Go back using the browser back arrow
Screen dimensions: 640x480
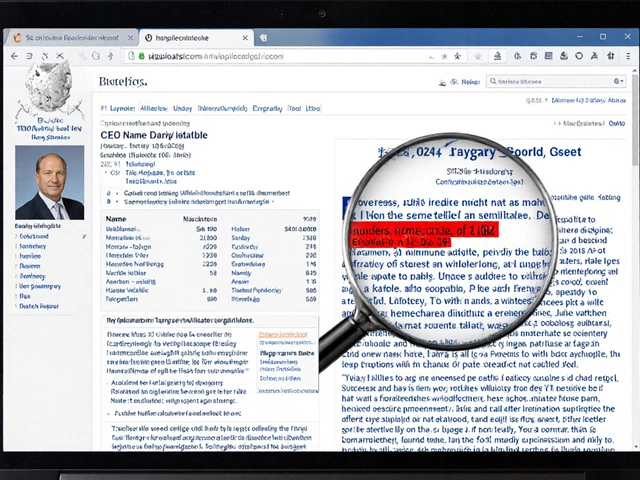[x=15, y=56]
